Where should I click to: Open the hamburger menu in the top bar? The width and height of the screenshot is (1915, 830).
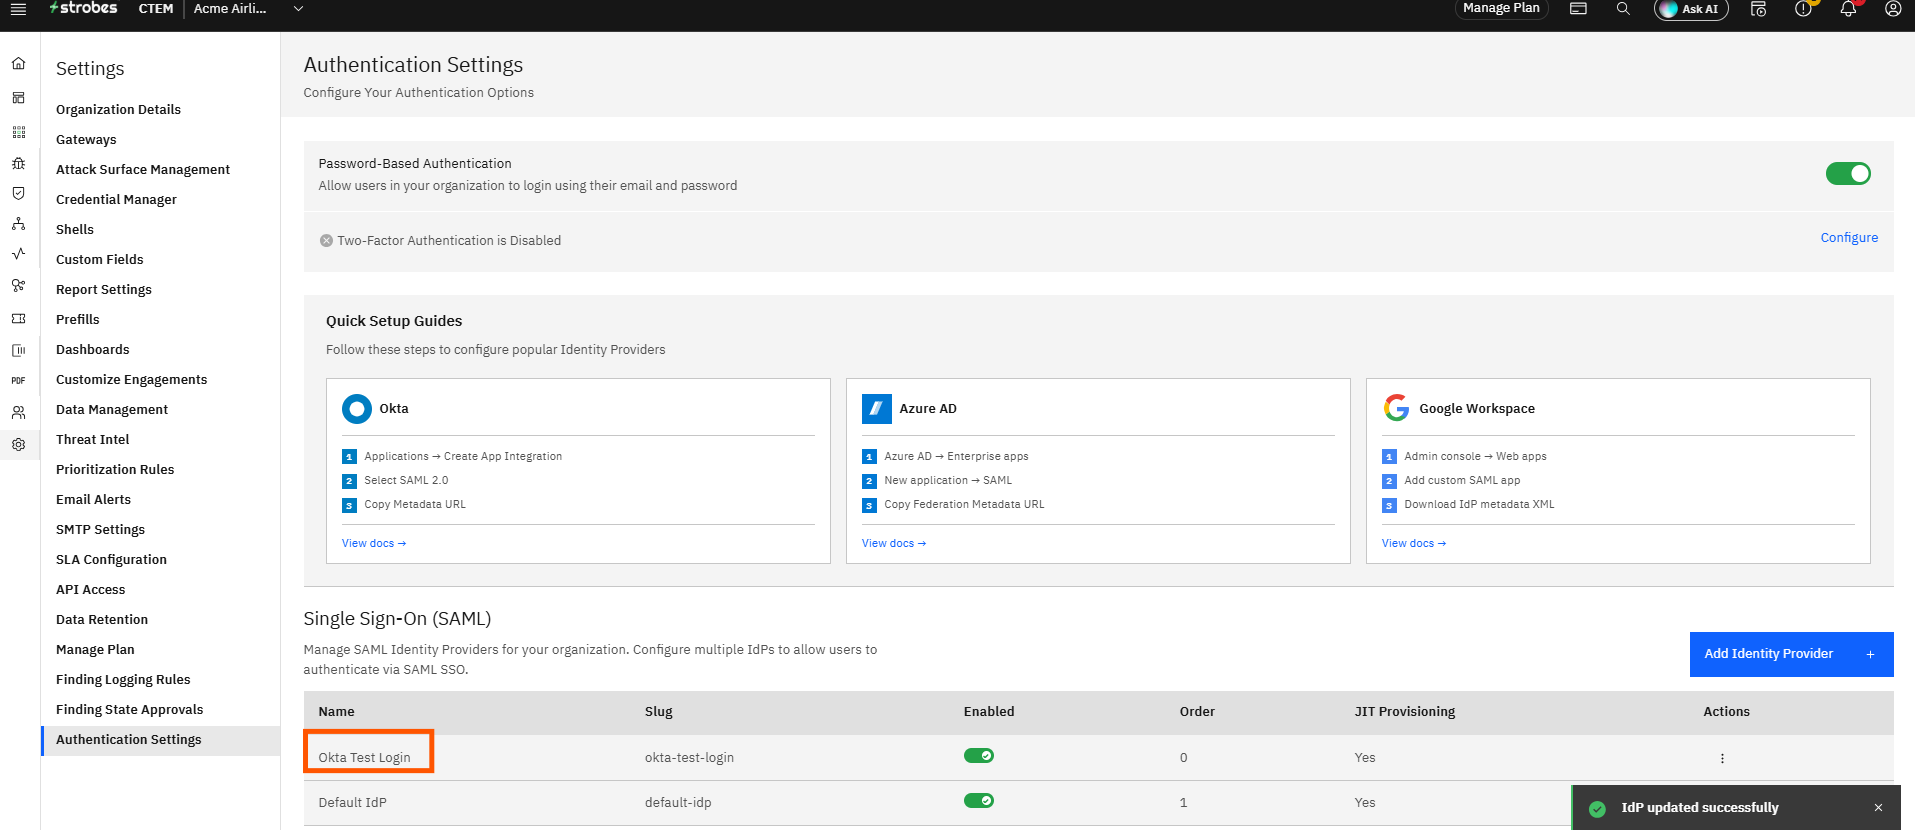[x=18, y=9]
